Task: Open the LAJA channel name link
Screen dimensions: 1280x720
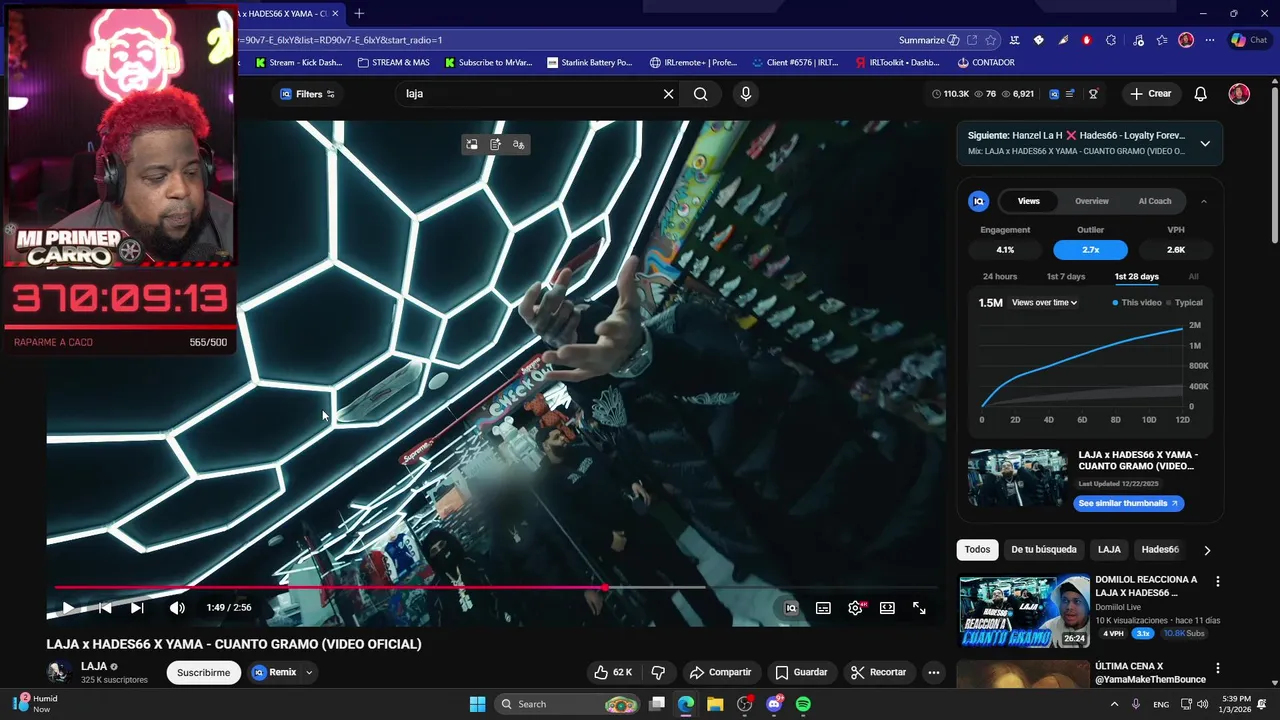Action: click(x=94, y=666)
